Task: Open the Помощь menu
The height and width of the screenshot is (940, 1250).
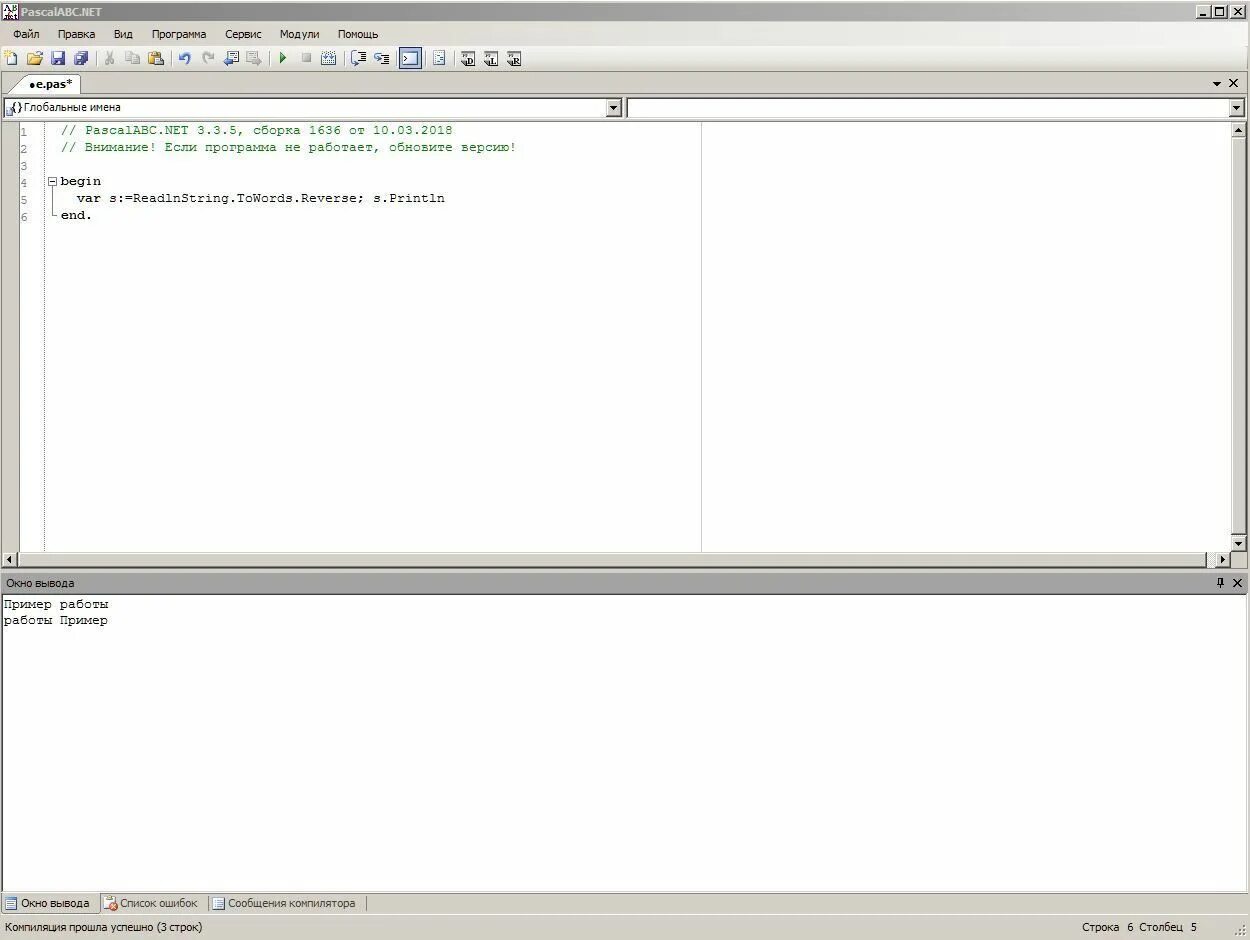Action: 358,34
